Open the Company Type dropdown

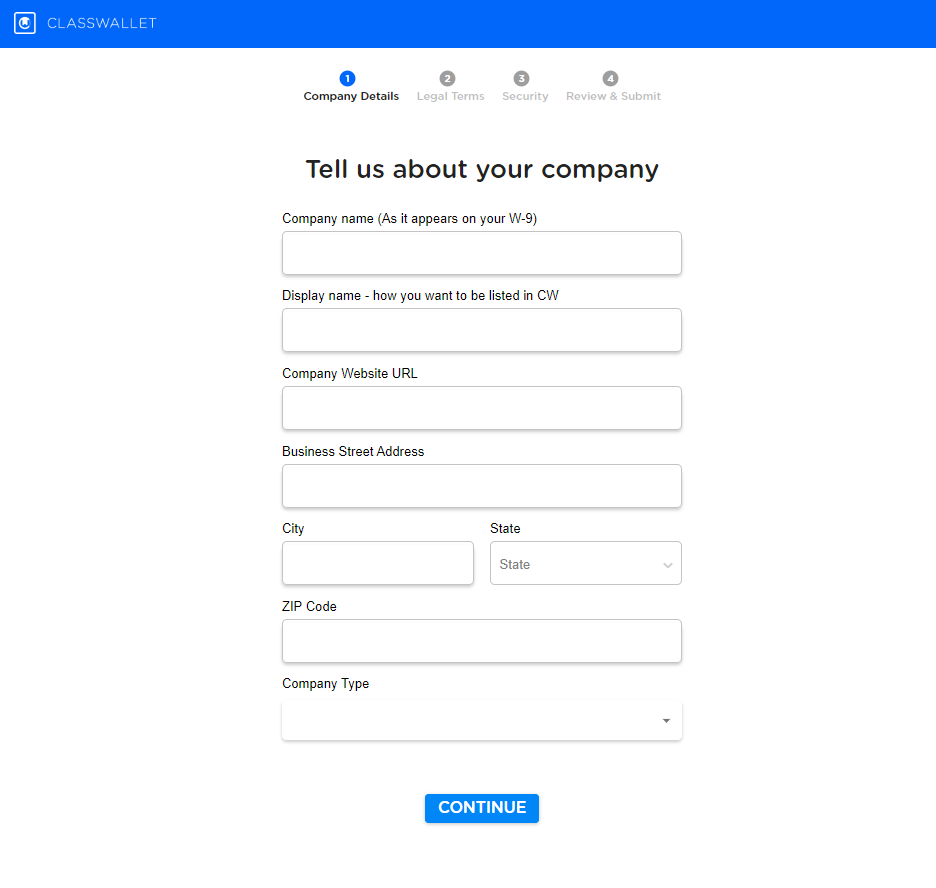point(481,720)
